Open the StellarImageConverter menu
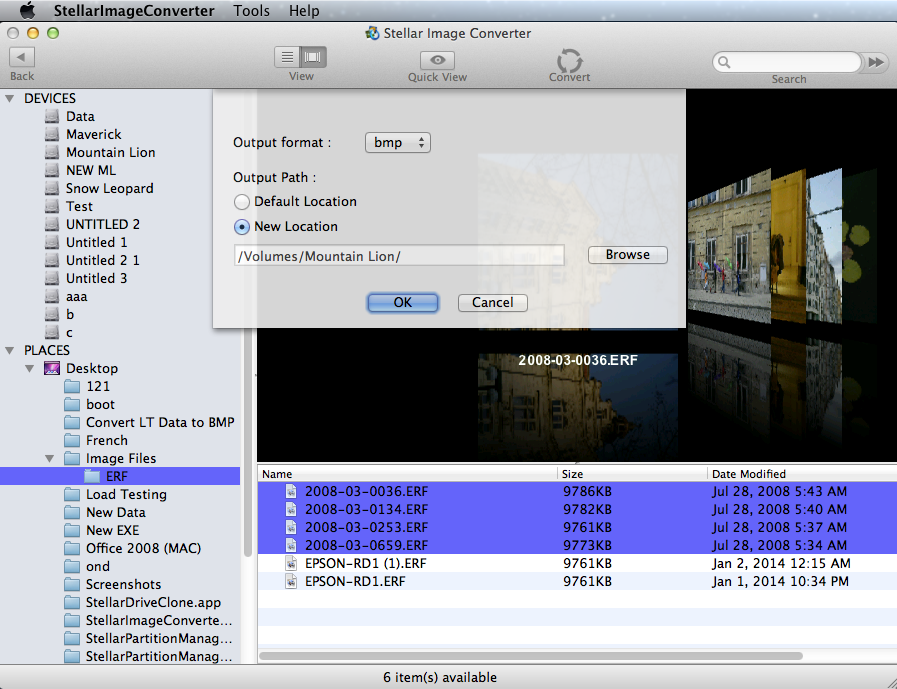 point(134,10)
